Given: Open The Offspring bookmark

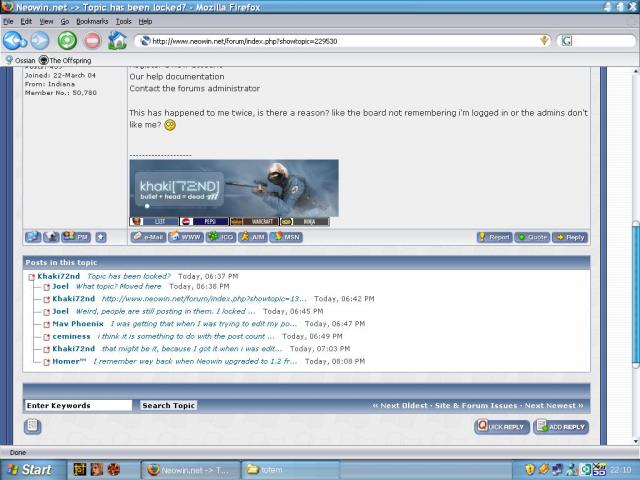Looking at the screenshot, I should pos(65,60).
